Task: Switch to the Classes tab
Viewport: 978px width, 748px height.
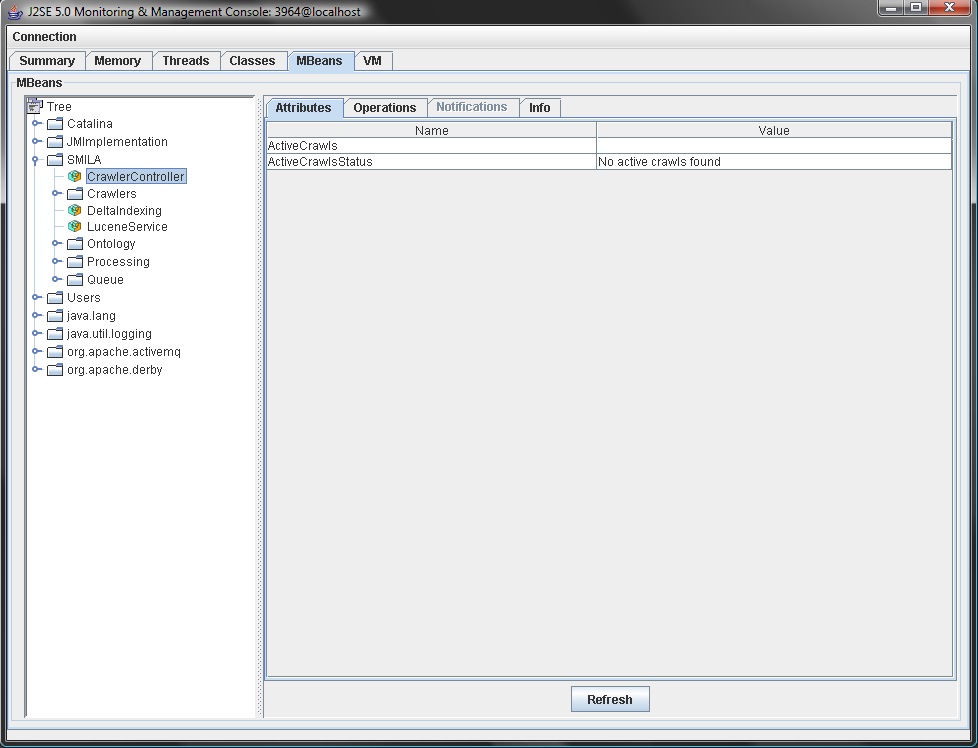Action: 252,61
